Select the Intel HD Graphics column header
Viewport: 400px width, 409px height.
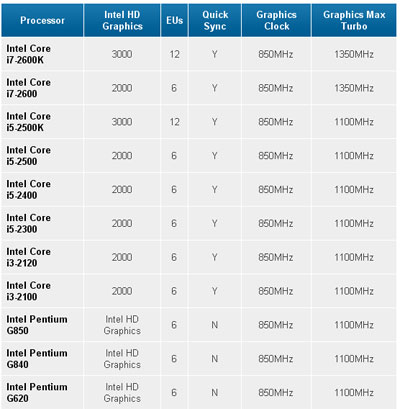coord(122,20)
